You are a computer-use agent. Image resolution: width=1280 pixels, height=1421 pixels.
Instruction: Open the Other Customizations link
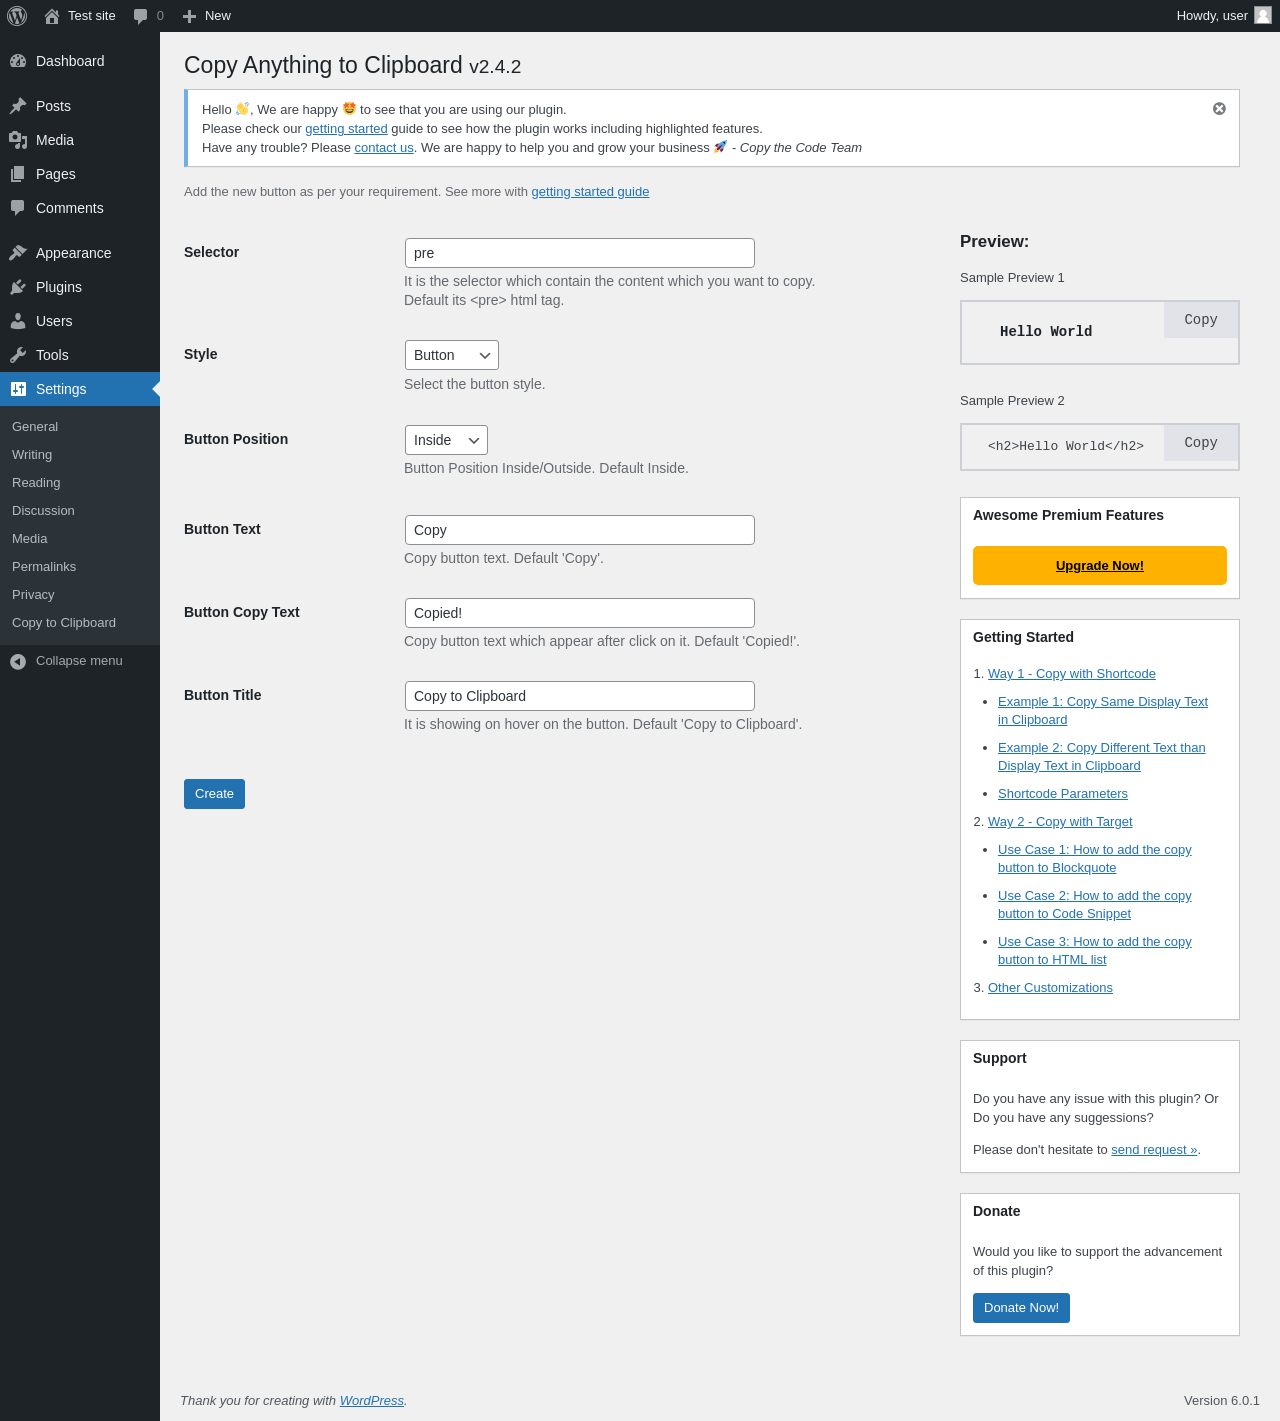[x=1050, y=988]
